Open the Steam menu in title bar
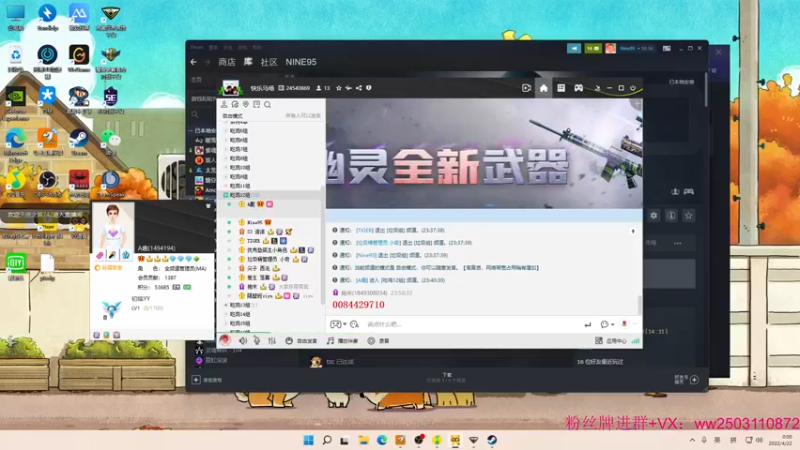Screen dimensions: 800x450 197,47
